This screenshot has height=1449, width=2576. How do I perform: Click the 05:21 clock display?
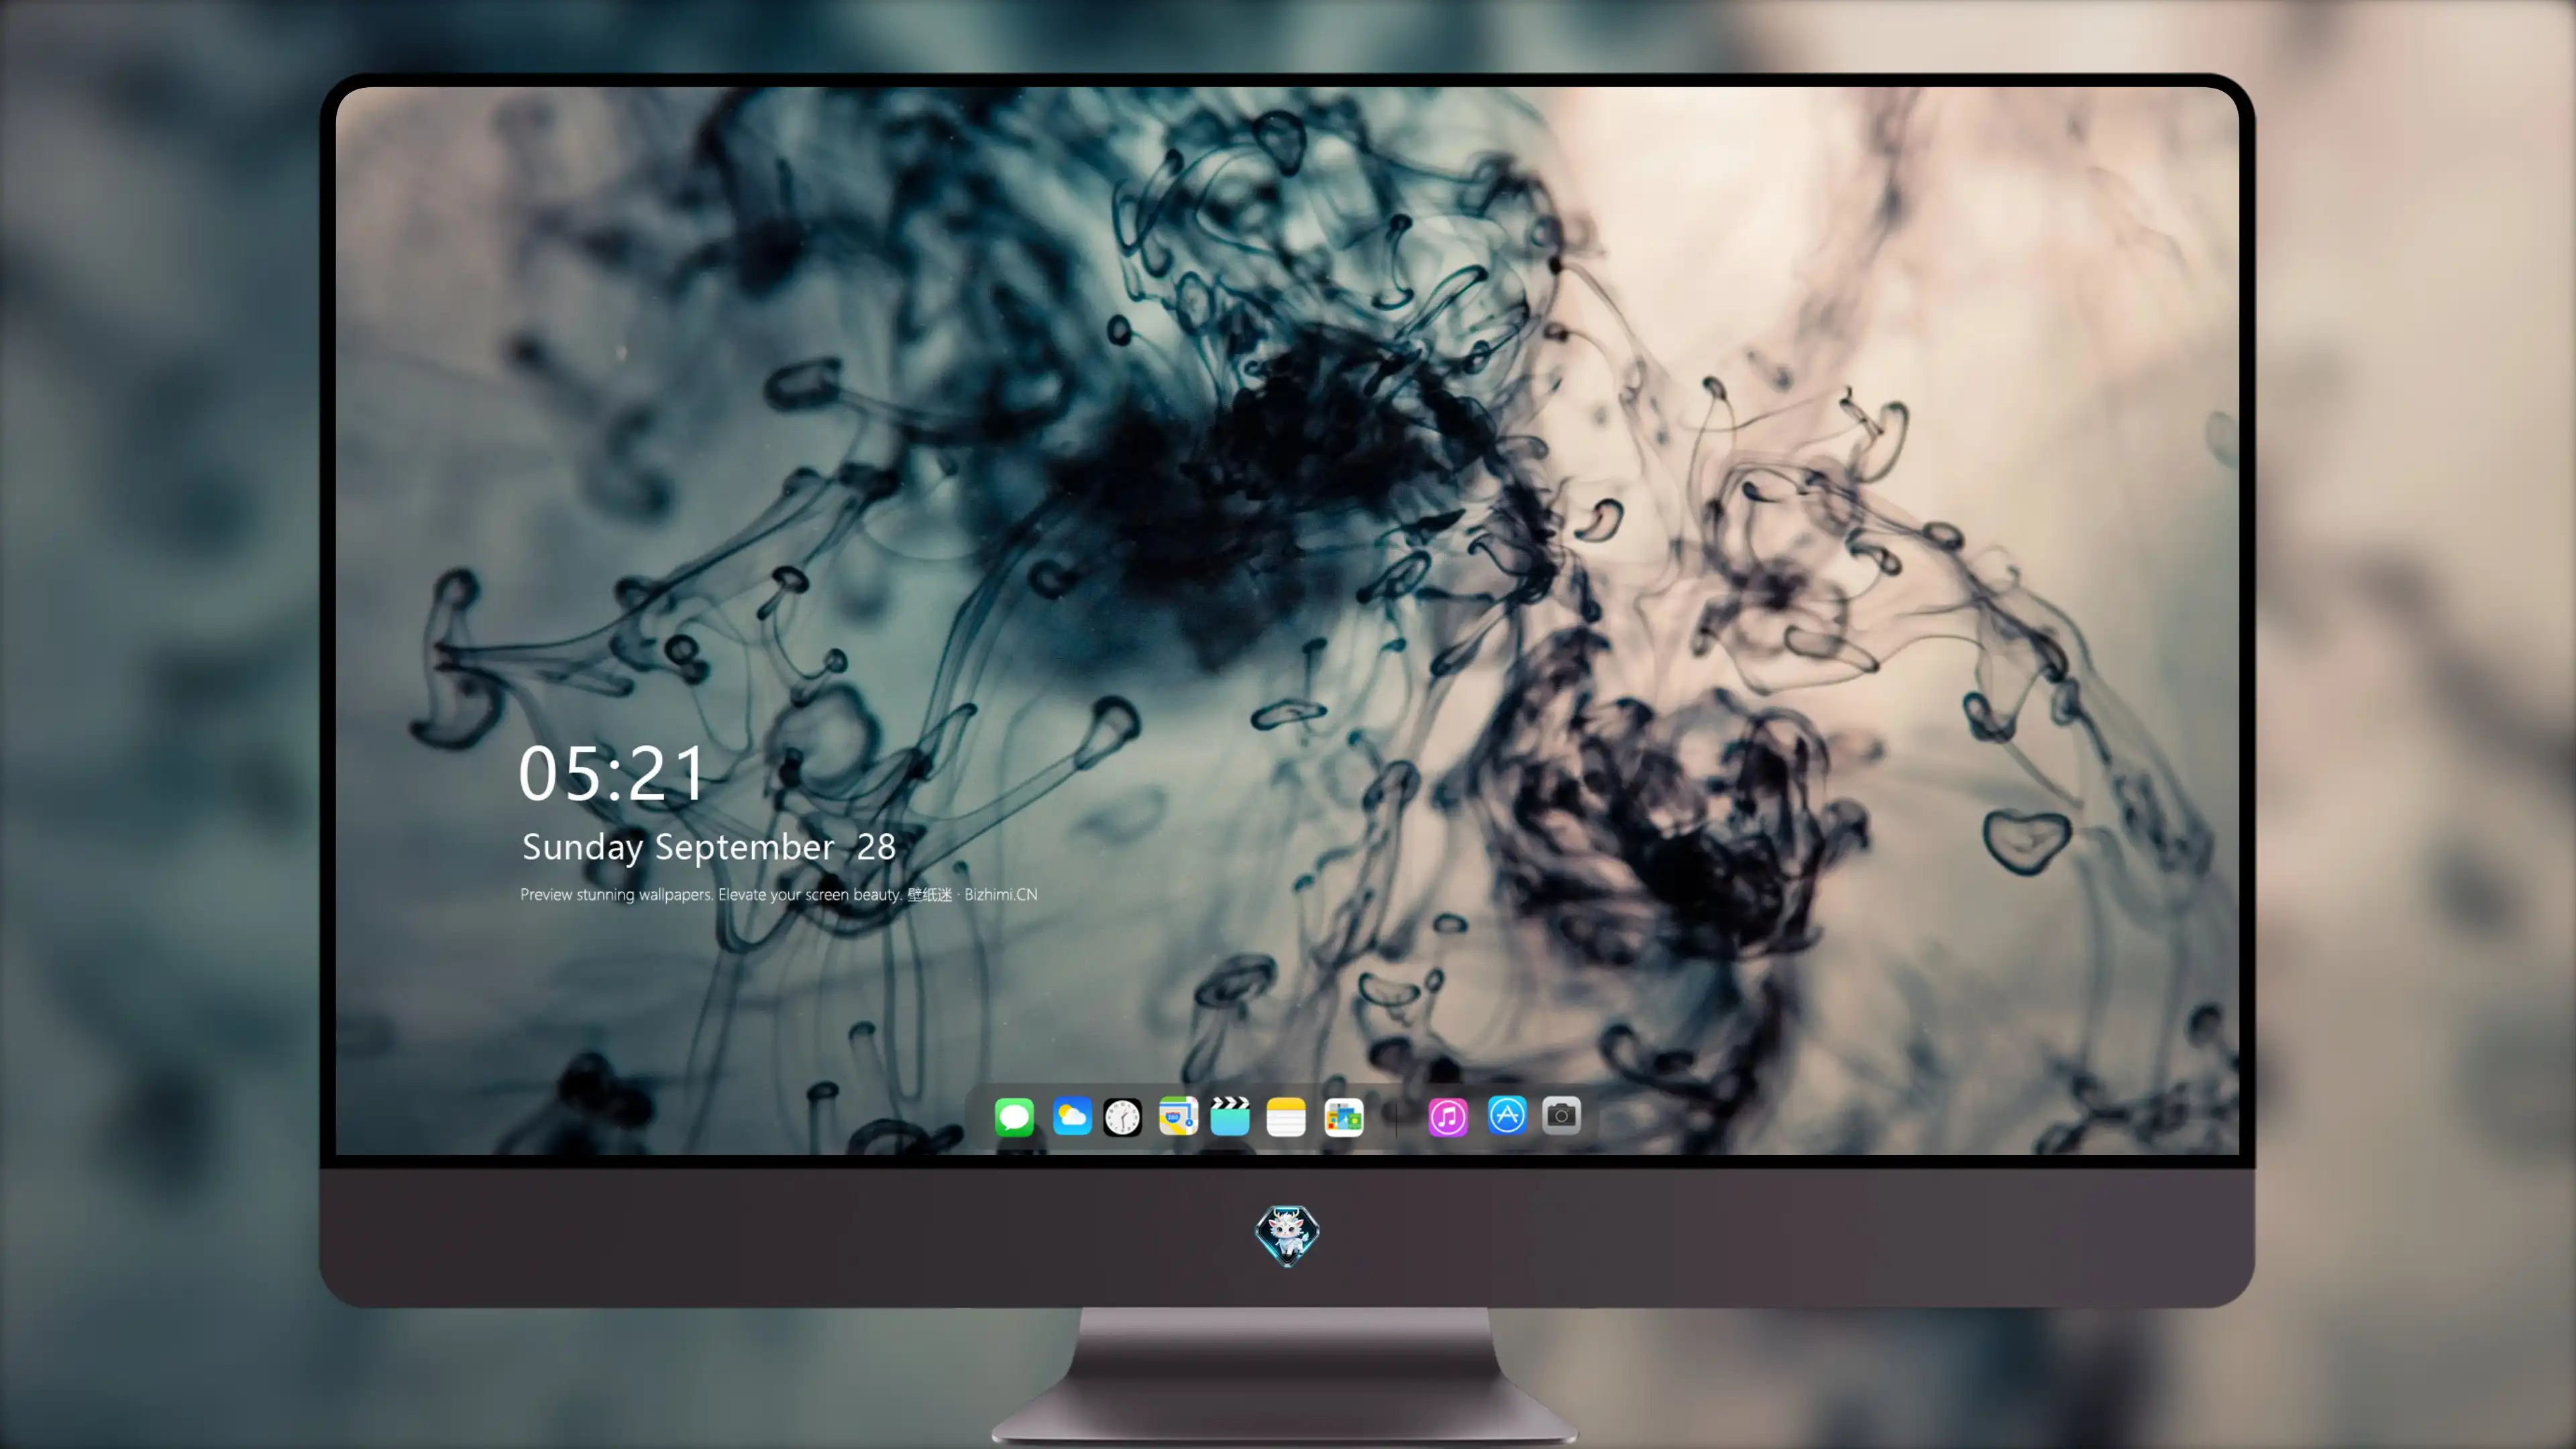611,774
